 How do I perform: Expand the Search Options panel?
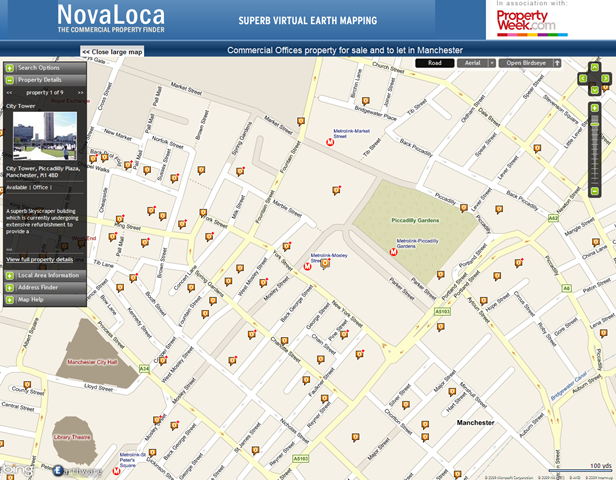pos(45,68)
